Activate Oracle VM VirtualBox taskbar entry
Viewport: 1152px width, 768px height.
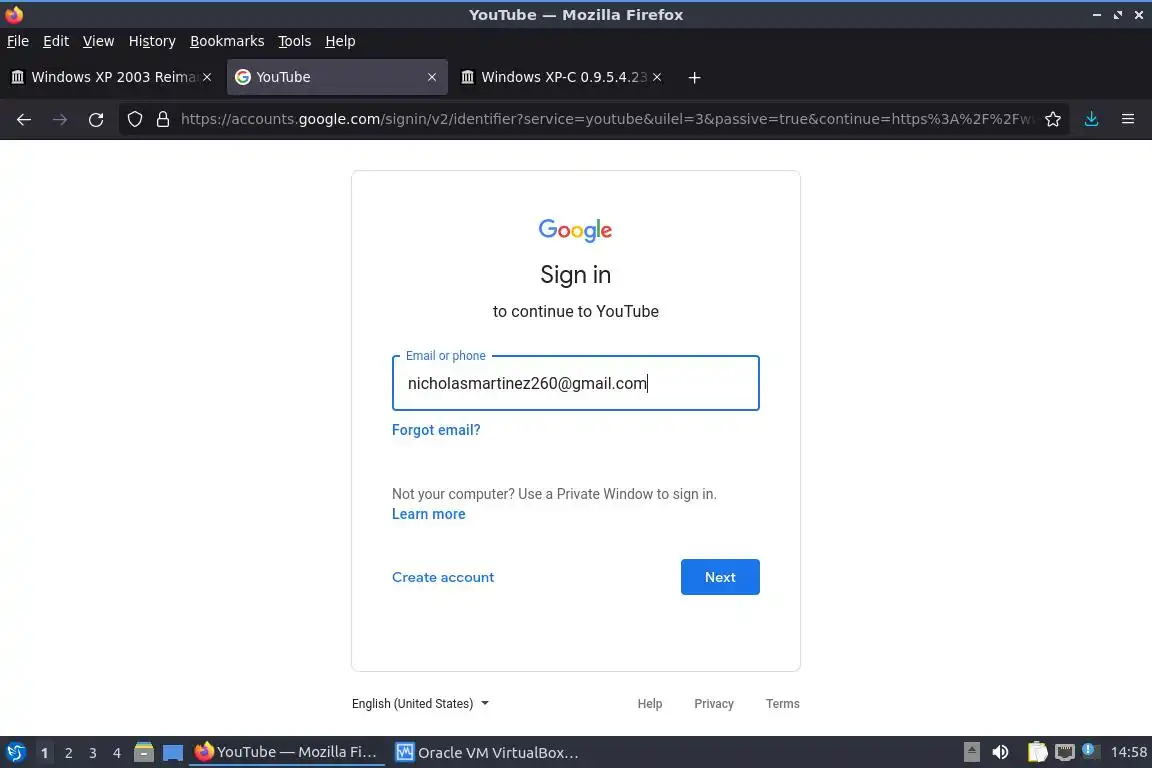[x=488, y=752]
